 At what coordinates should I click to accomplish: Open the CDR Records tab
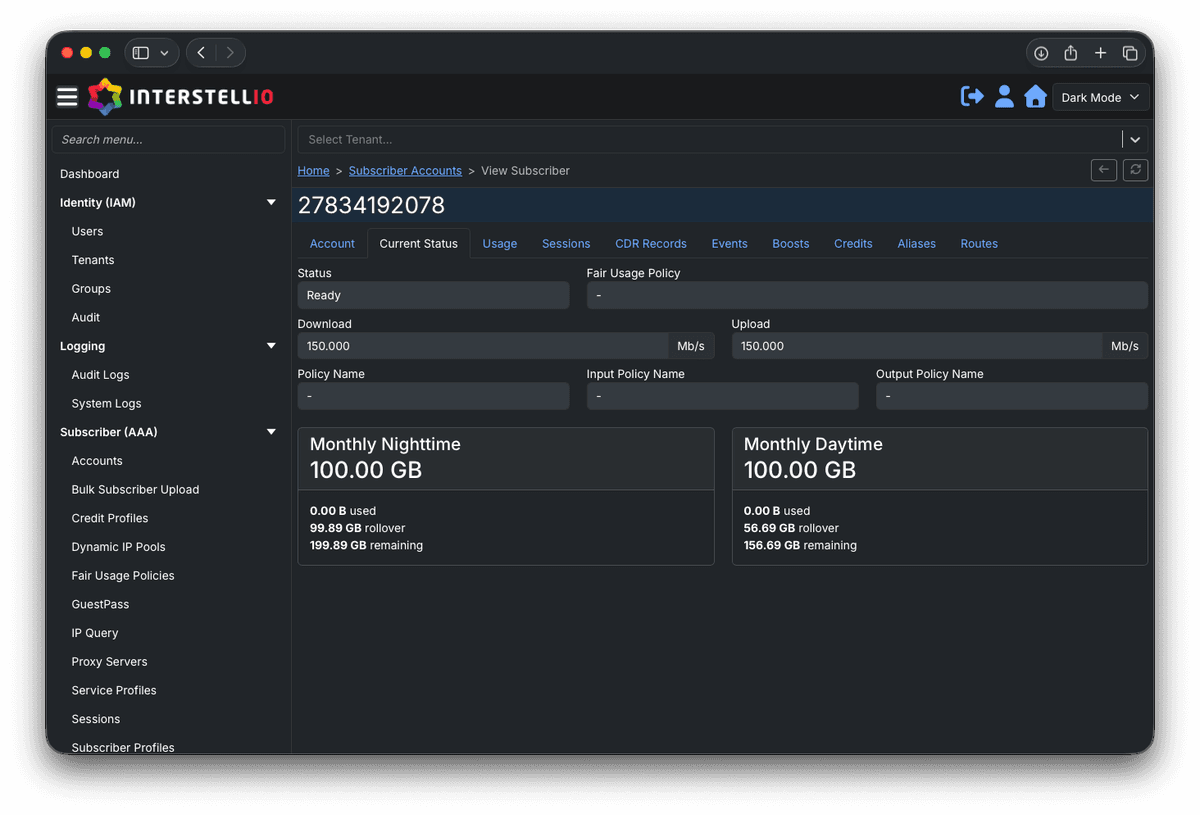650,244
